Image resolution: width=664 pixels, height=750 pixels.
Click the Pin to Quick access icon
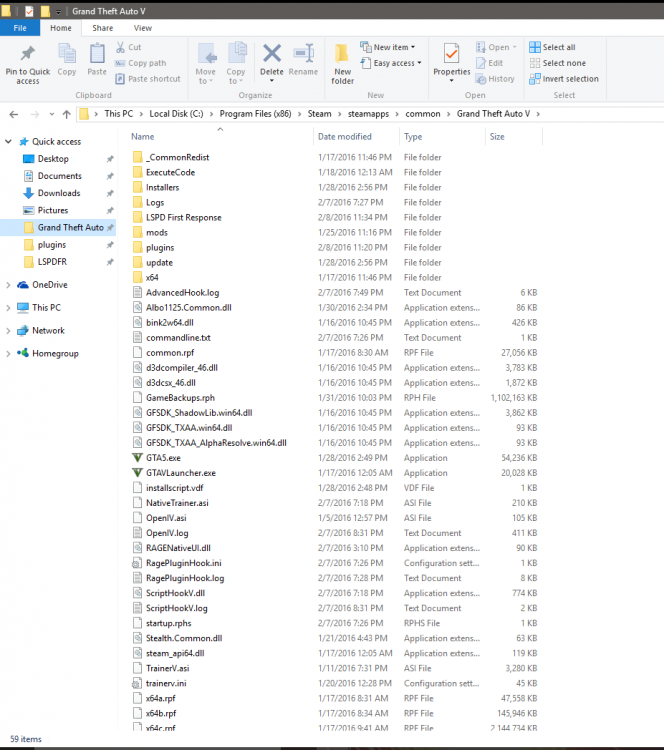28,54
